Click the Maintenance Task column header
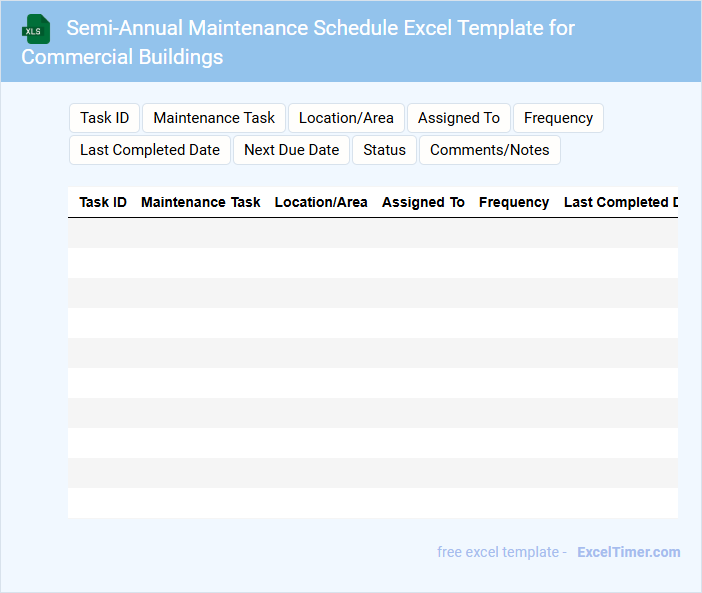702x593 pixels. coord(200,202)
